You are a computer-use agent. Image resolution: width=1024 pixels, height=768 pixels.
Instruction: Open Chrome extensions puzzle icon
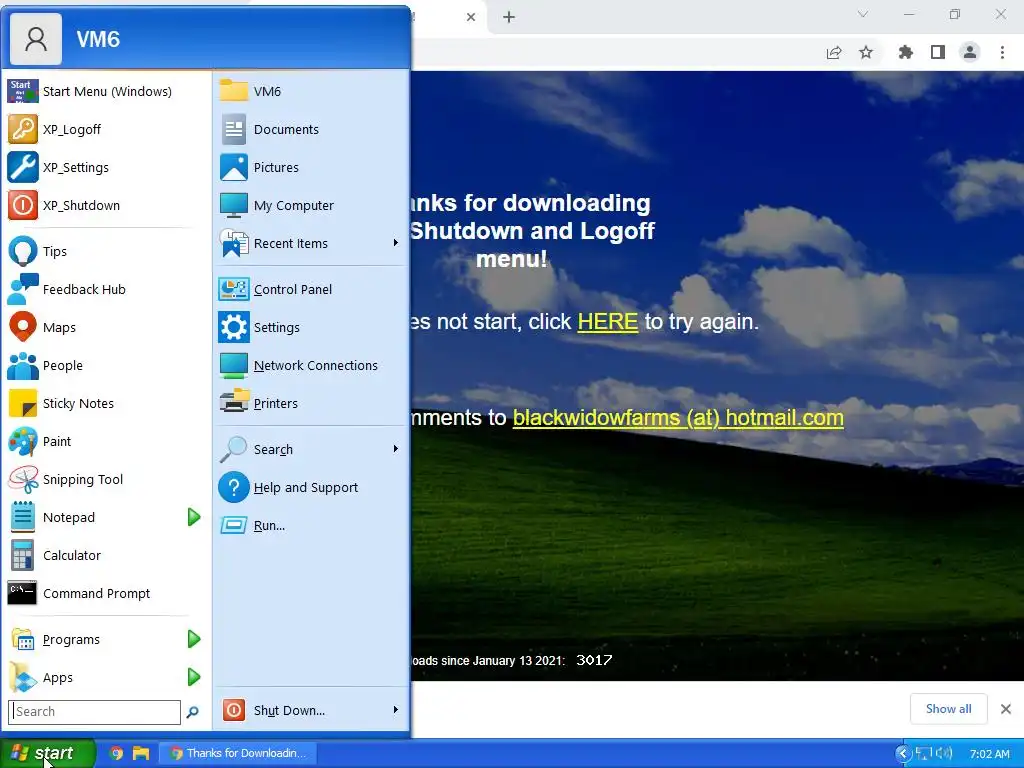(x=905, y=52)
